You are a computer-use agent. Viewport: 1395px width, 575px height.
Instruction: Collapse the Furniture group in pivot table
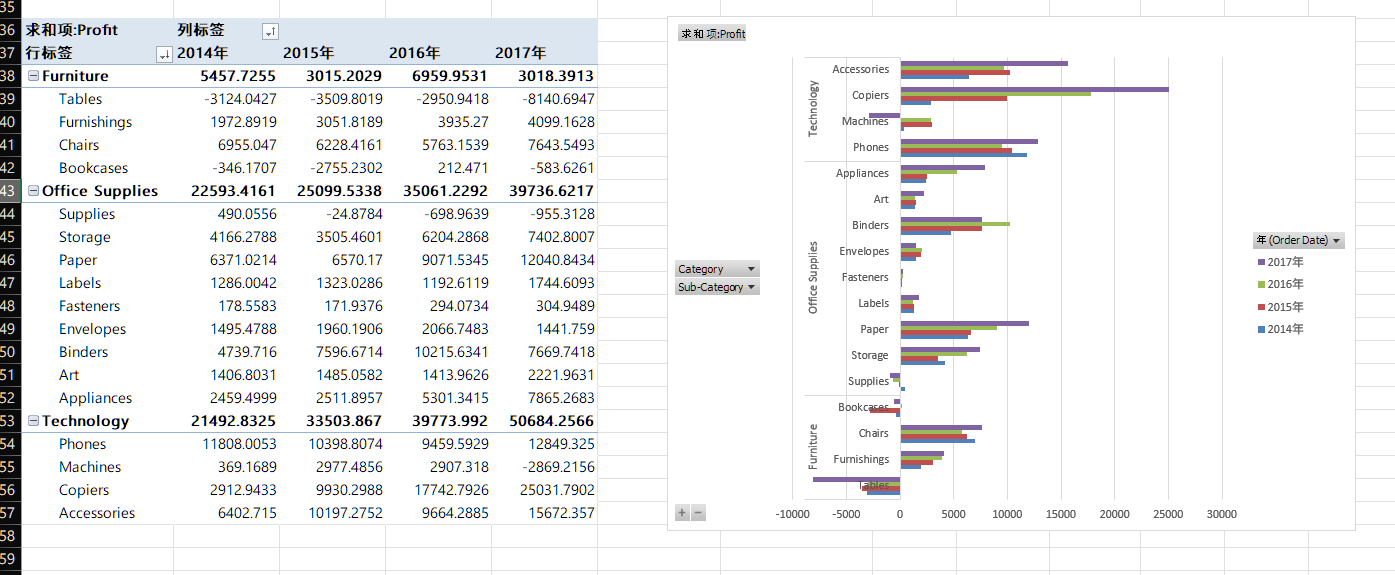[34, 76]
